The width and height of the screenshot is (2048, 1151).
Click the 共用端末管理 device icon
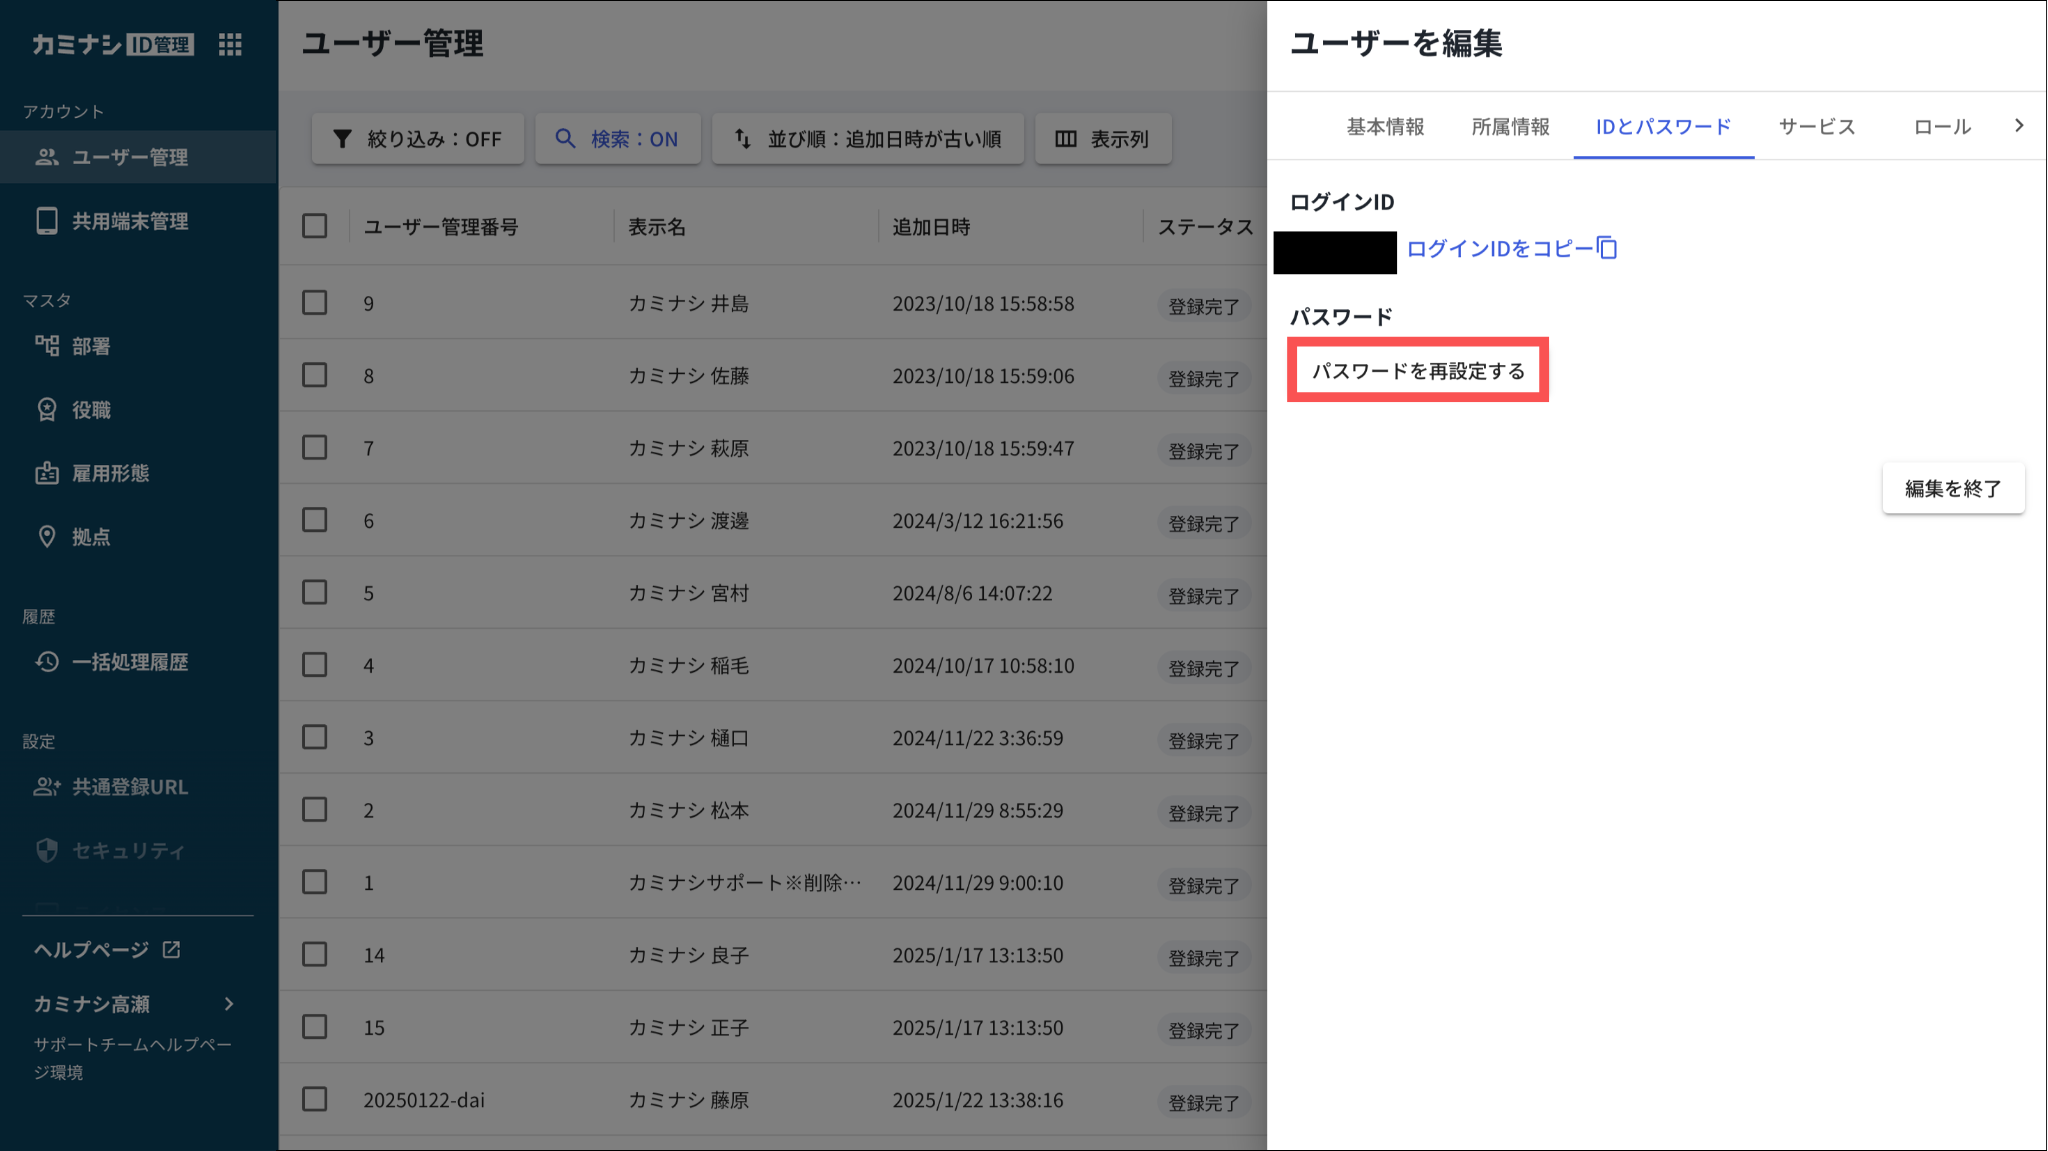[46, 221]
